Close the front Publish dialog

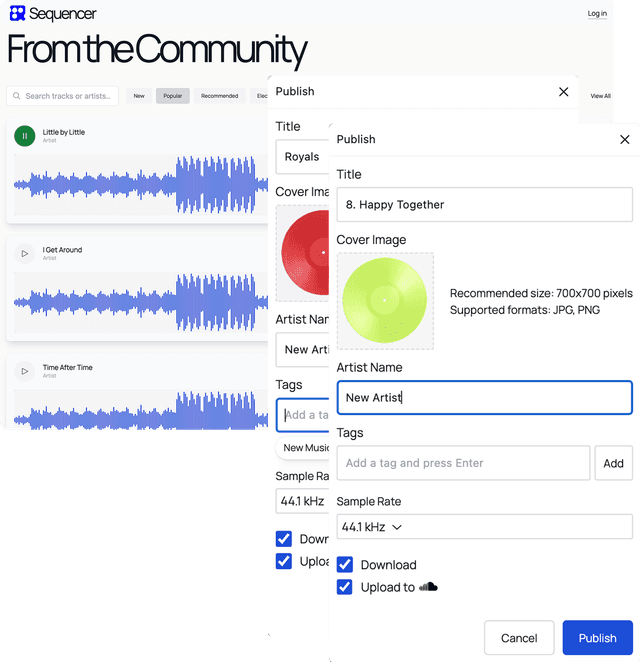point(624,140)
